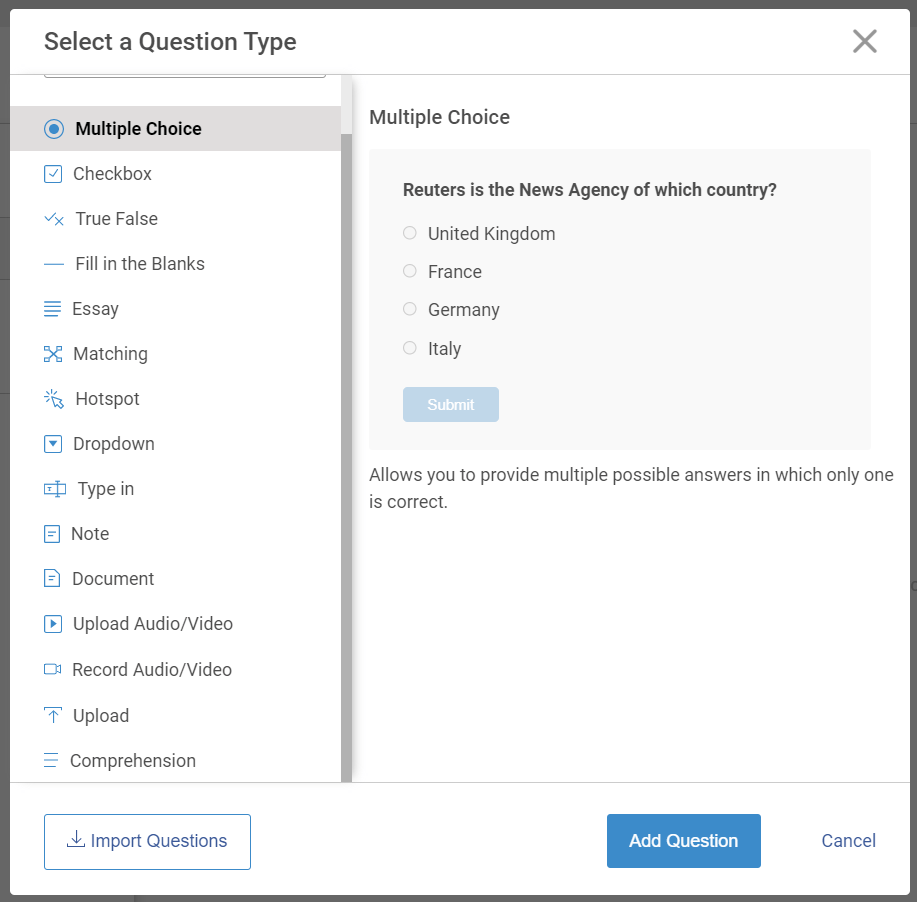Click the True False icon
The width and height of the screenshot is (917, 902).
point(54,219)
